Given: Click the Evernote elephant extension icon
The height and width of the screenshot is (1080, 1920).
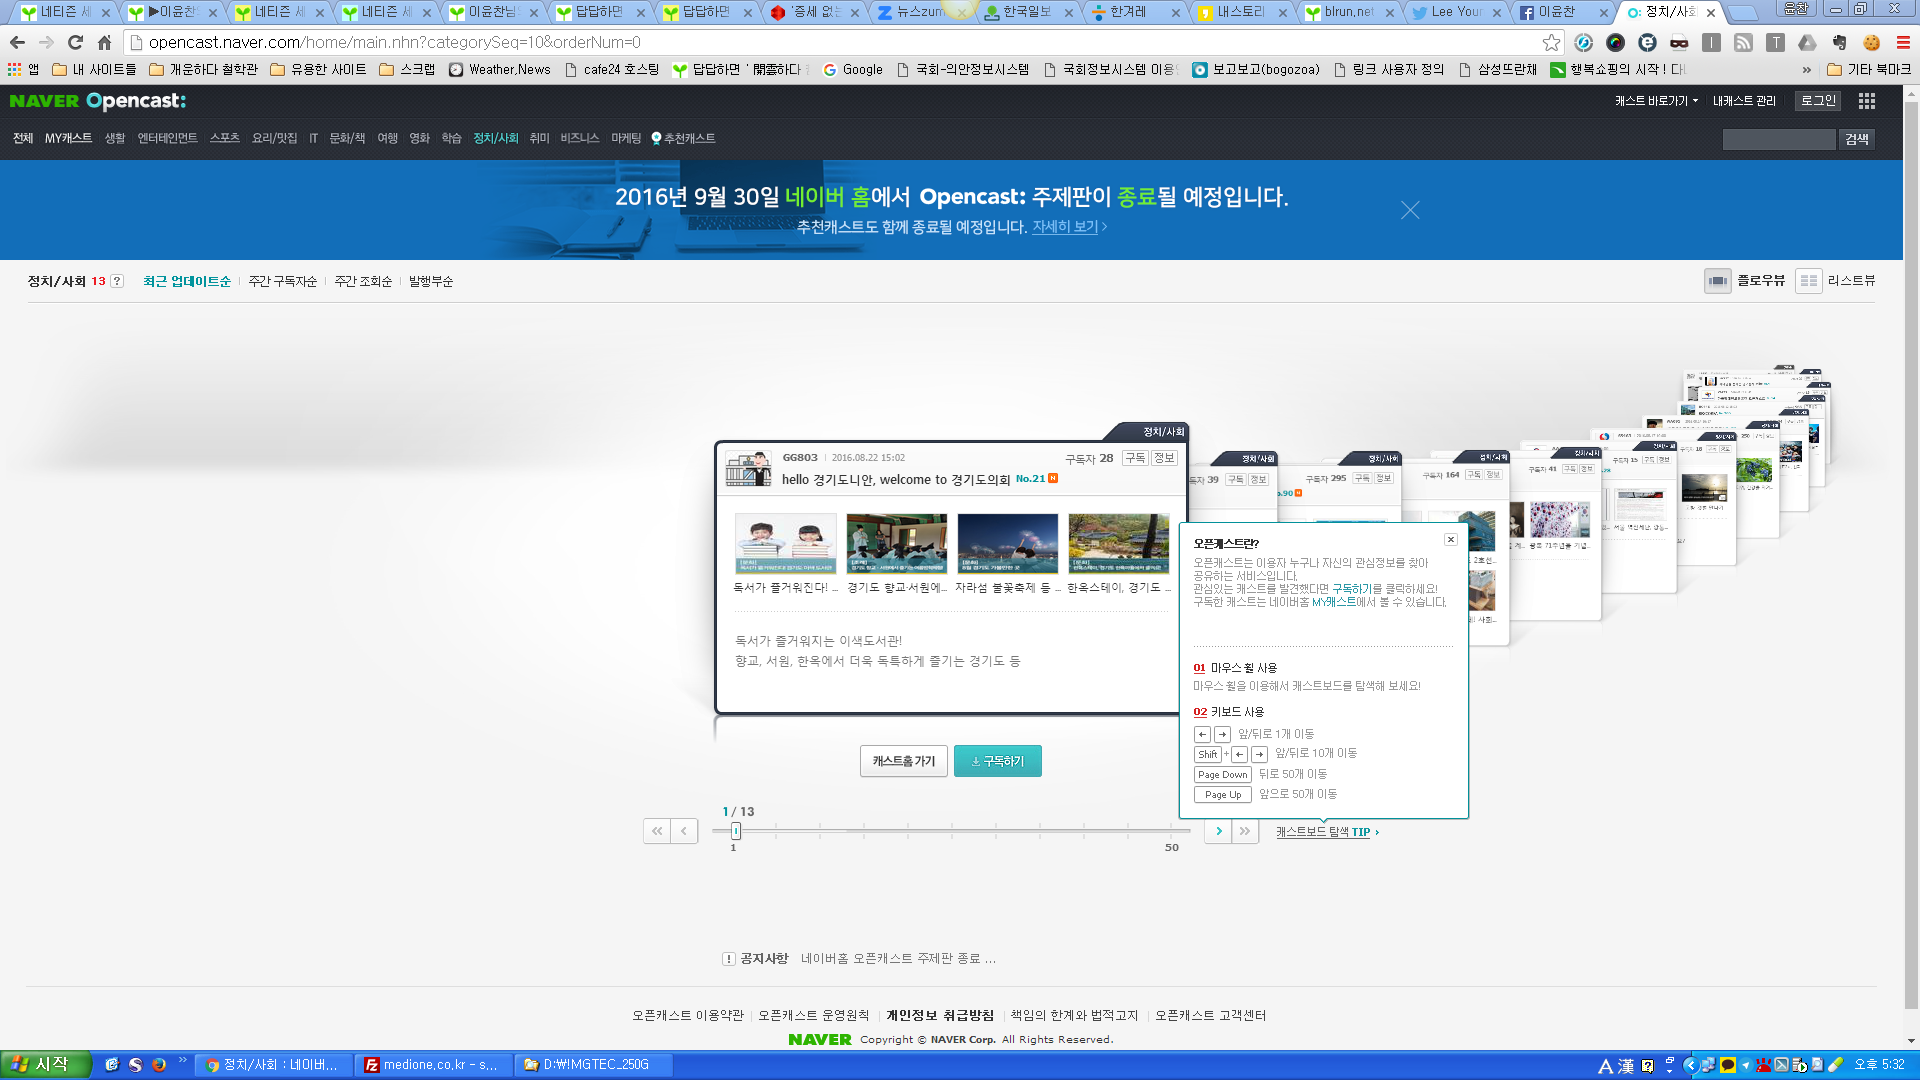Looking at the screenshot, I should point(1839,43).
